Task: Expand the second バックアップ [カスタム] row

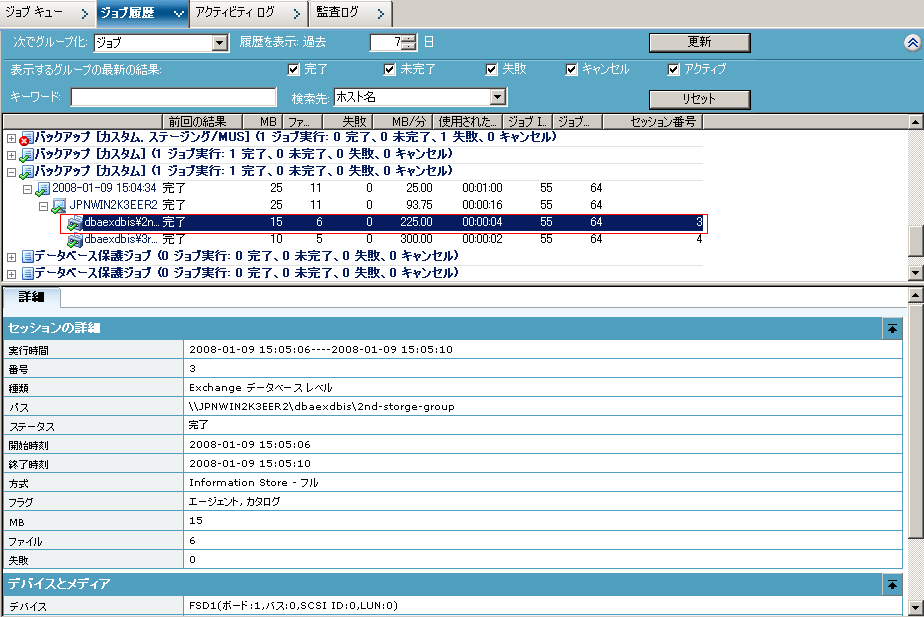Action: pos(11,156)
